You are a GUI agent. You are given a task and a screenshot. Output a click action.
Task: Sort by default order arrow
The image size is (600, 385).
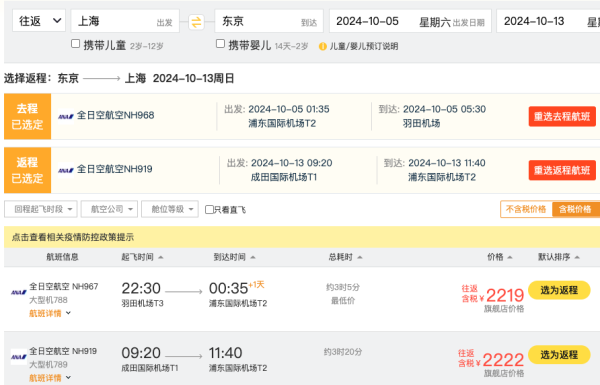coord(577,257)
